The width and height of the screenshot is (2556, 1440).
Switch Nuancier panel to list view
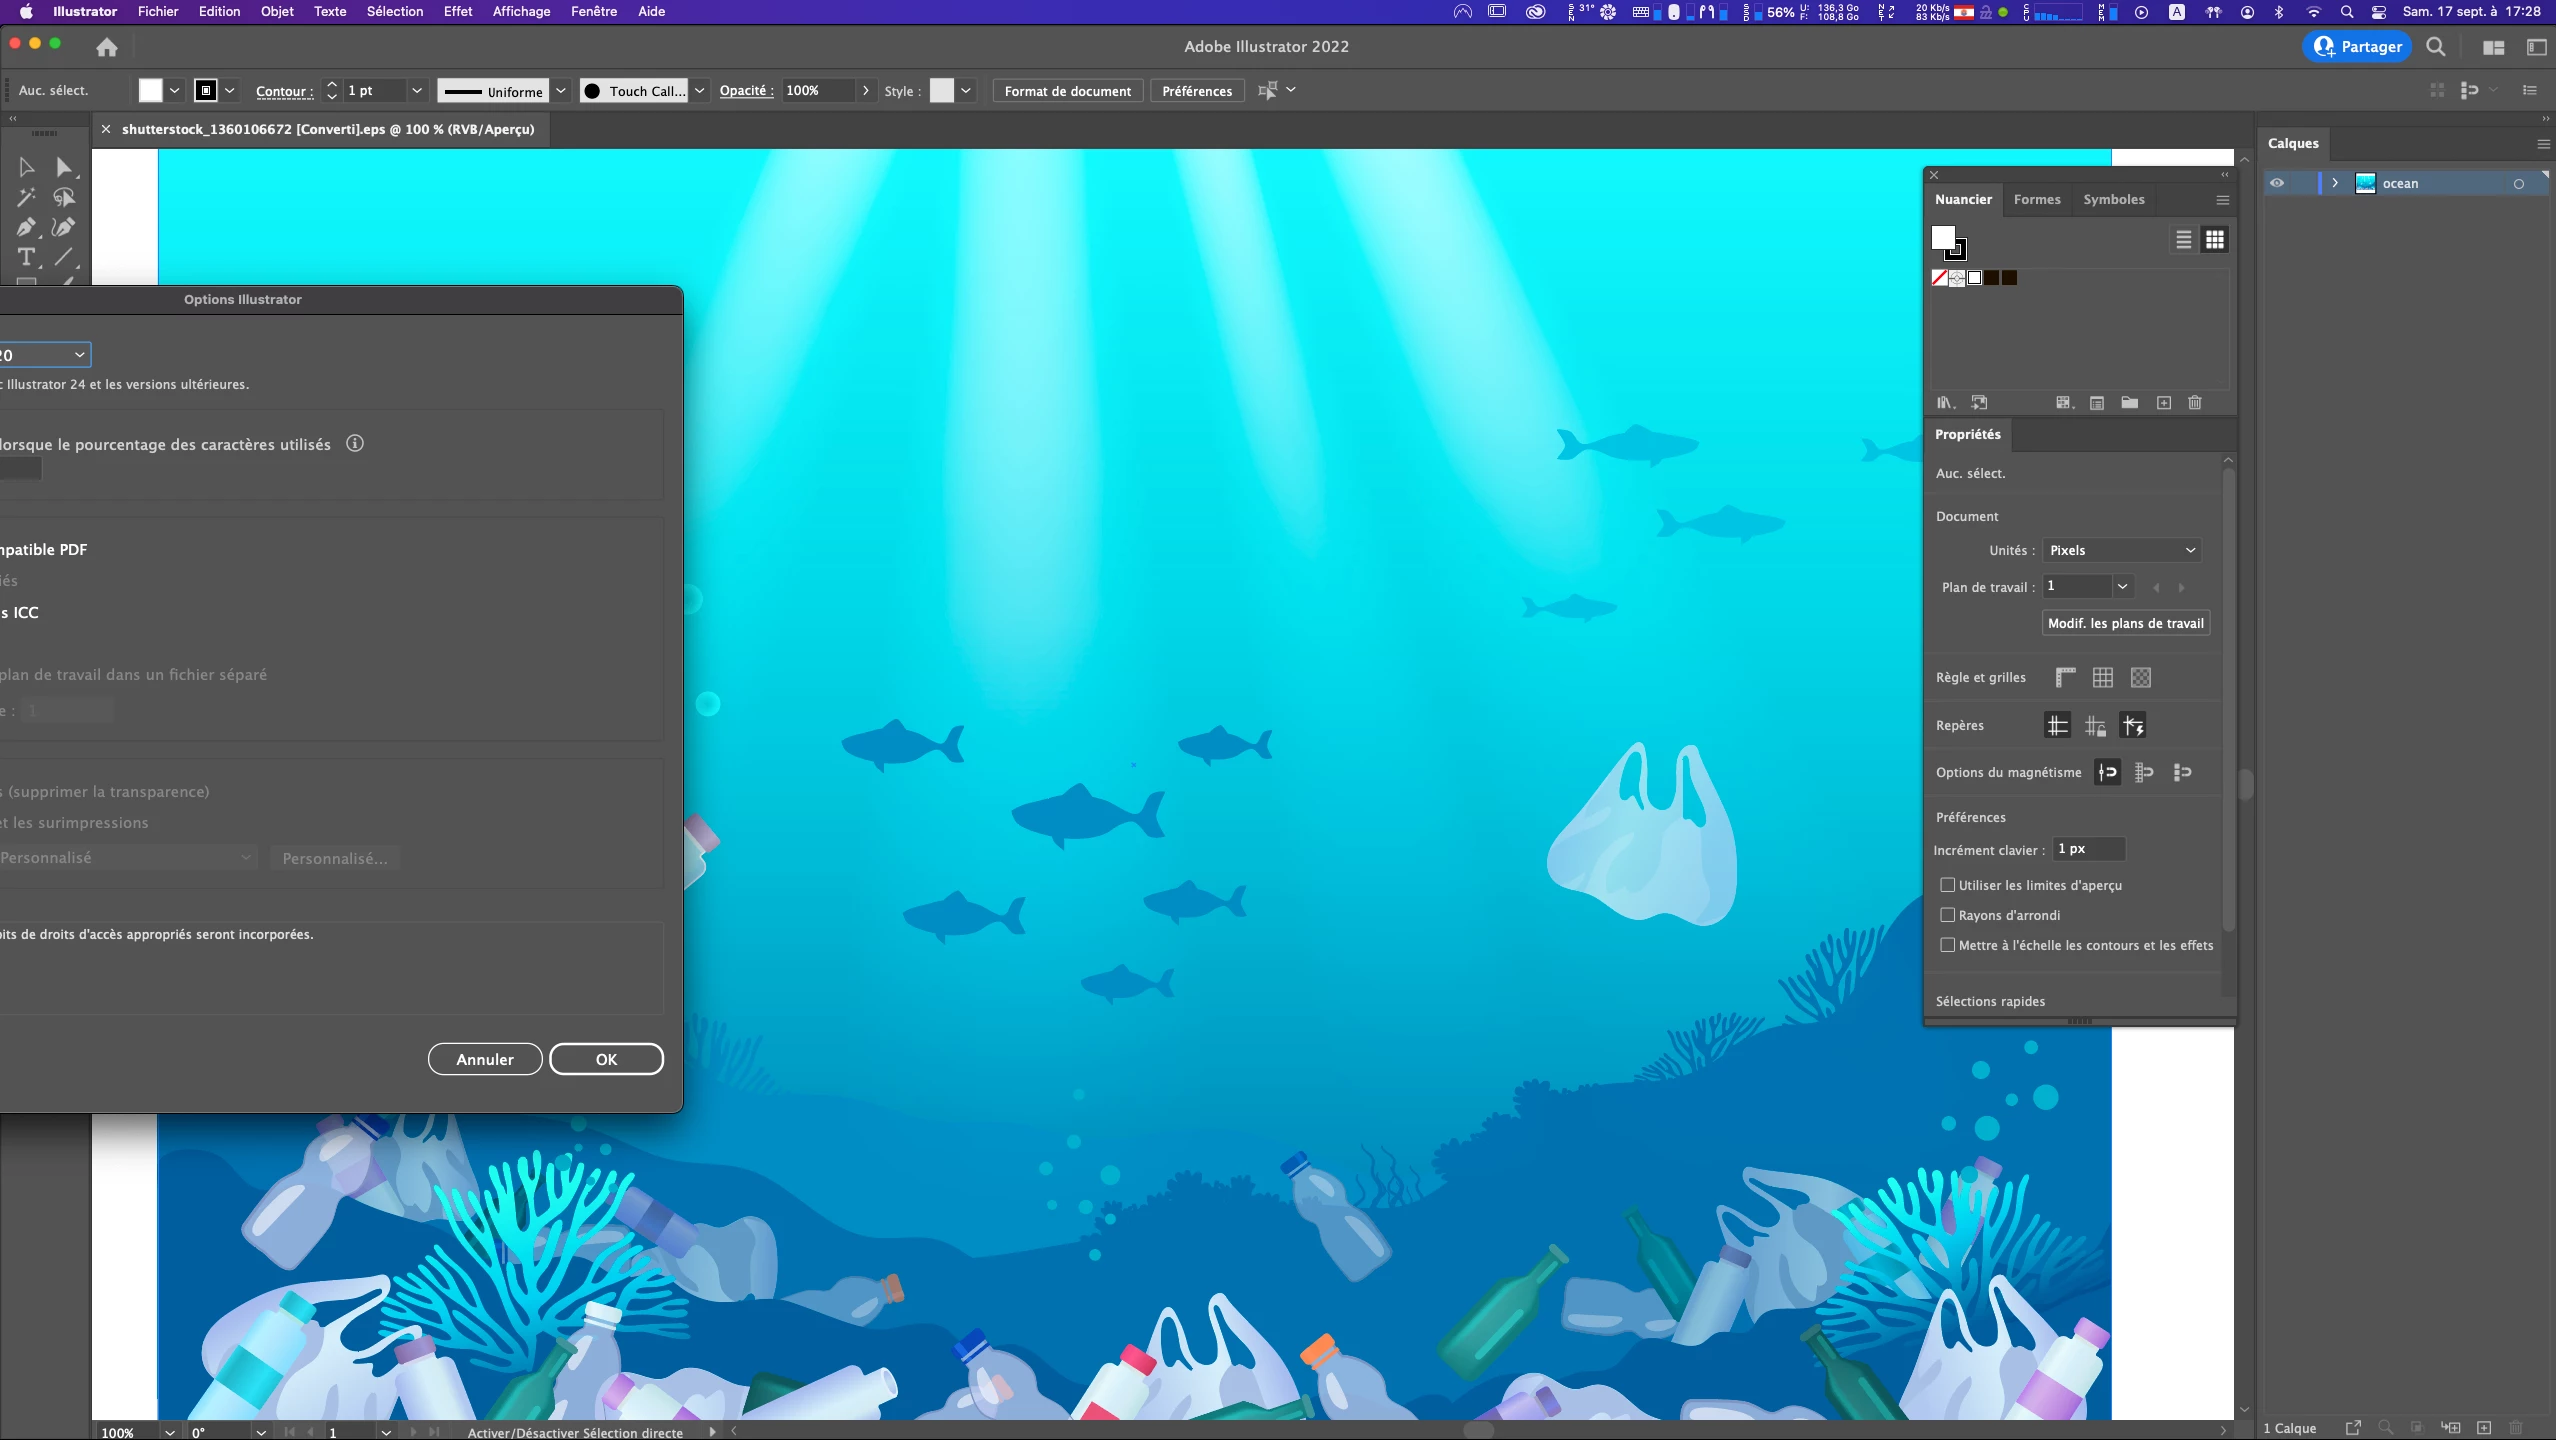pos(2183,240)
